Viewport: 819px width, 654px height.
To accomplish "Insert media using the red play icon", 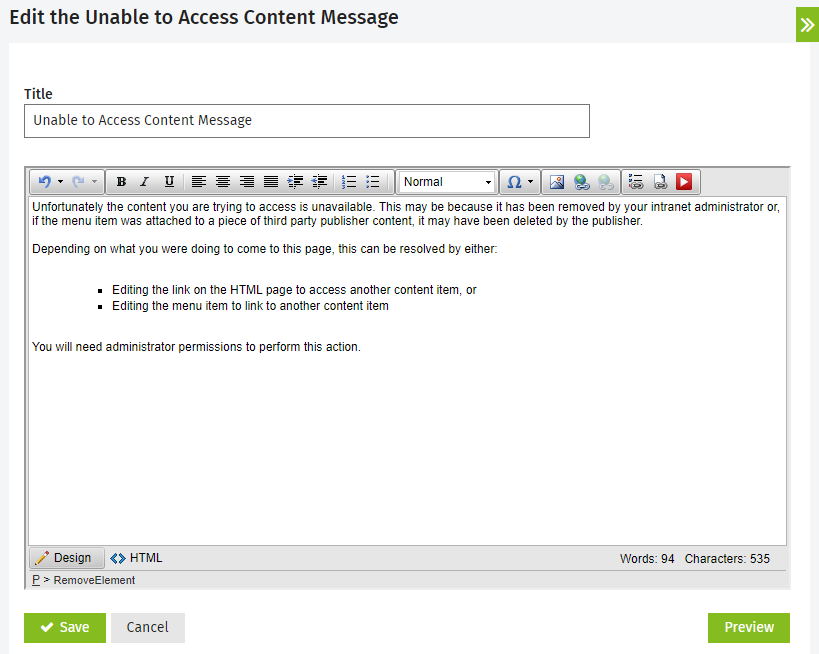I will click(684, 182).
